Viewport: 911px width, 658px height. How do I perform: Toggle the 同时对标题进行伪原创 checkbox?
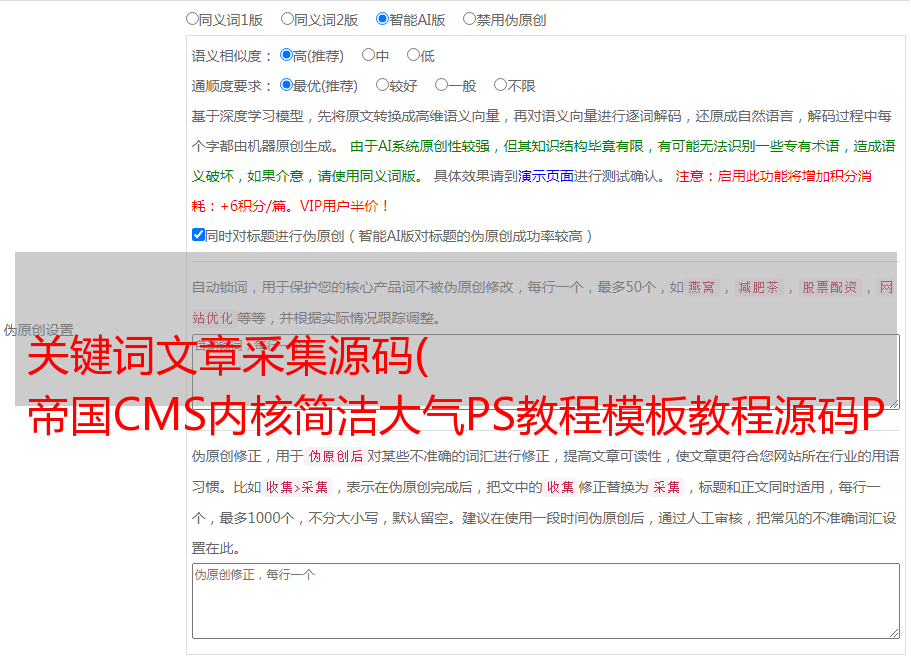click(198, 235)
